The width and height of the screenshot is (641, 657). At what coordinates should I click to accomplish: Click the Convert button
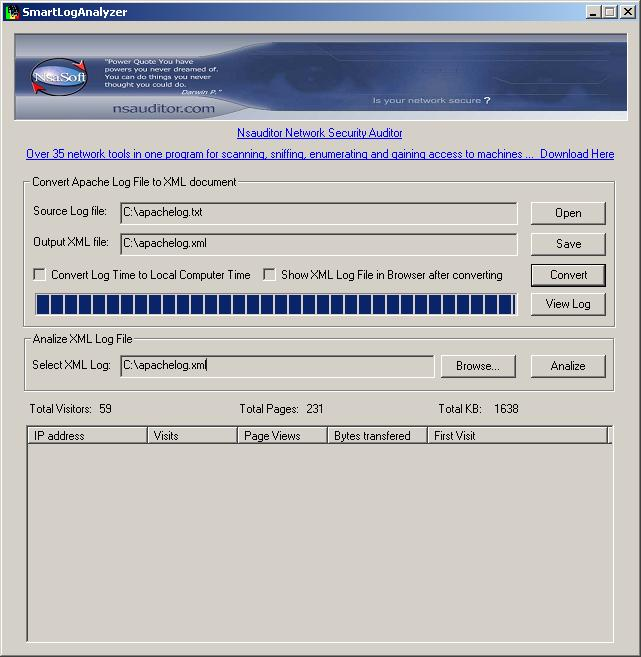pyautogui.click(x=568, y=275)
